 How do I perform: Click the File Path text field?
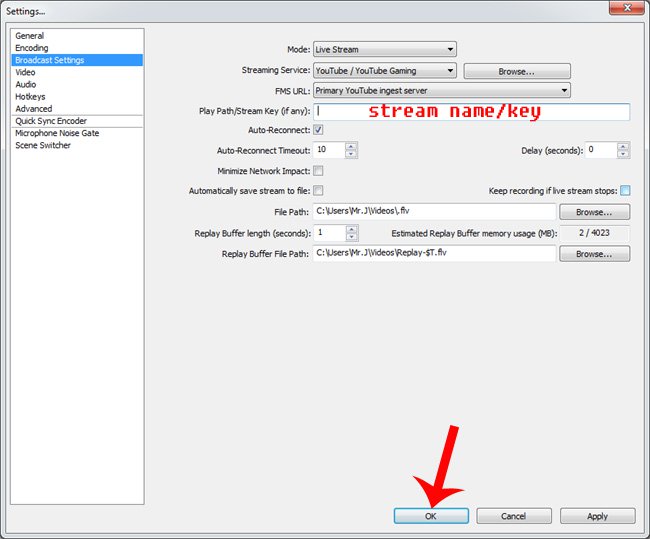click(x=434, y=211)
